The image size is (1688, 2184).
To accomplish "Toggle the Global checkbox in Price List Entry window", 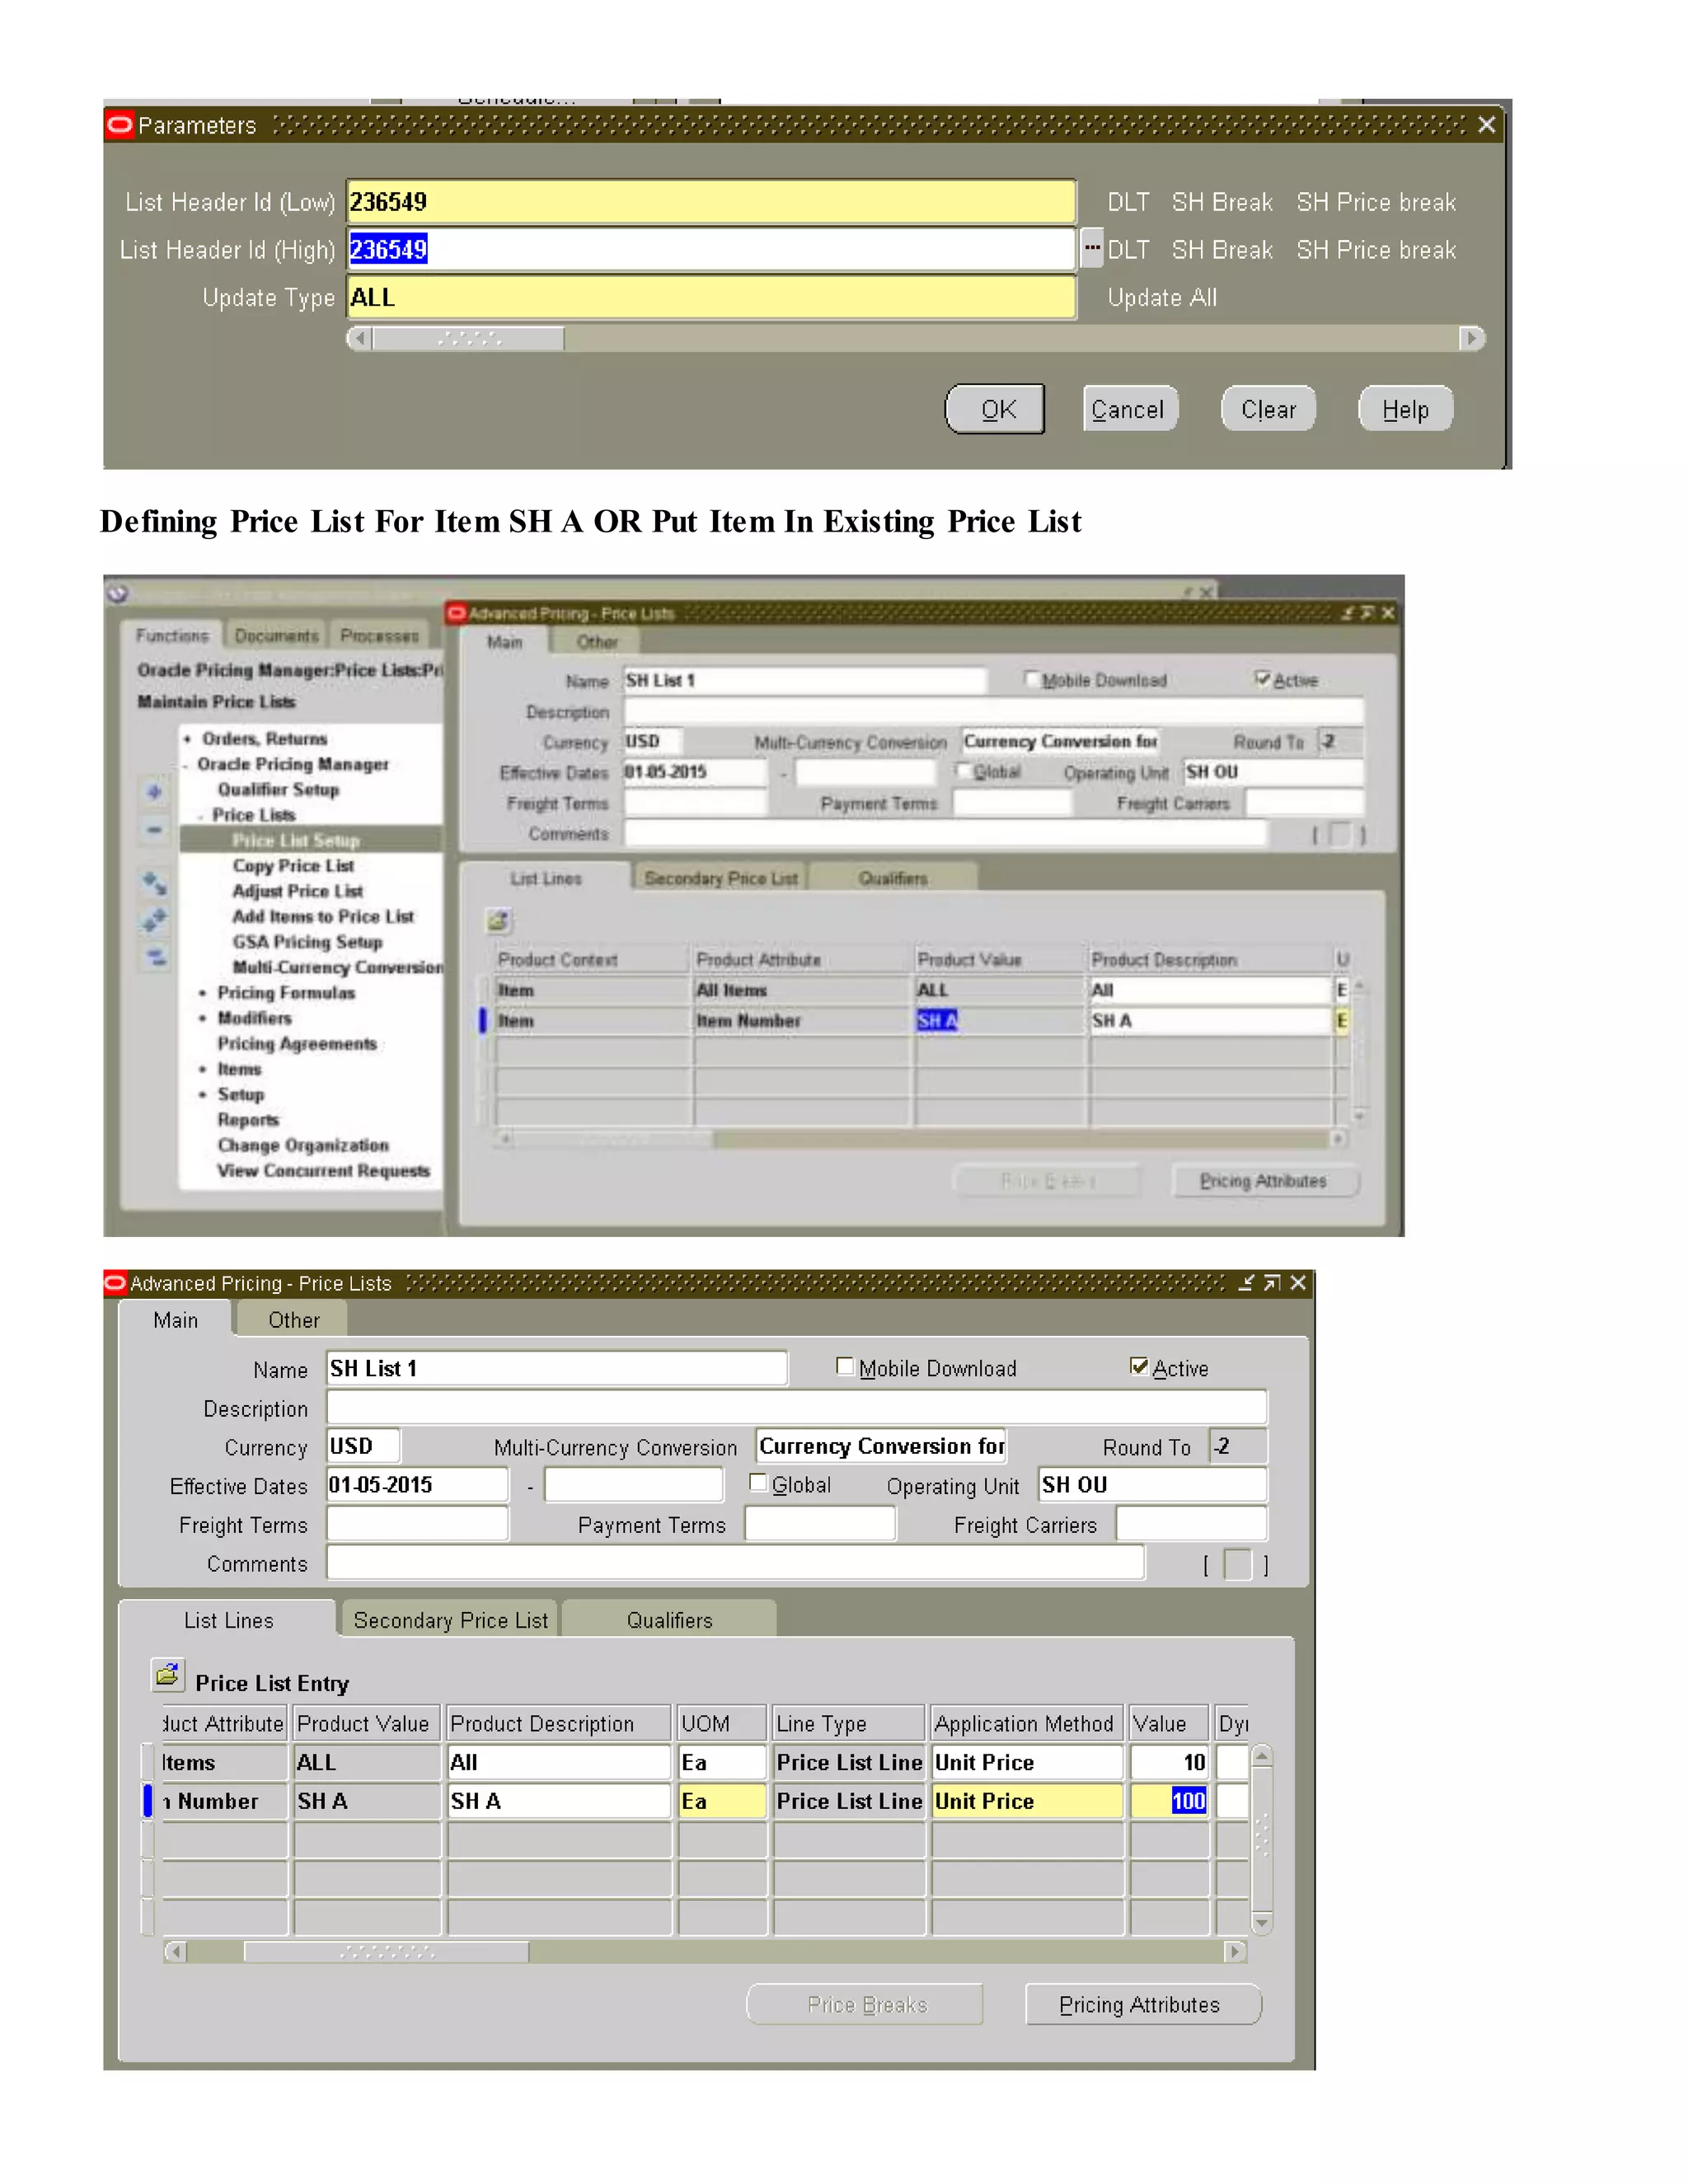I will (758, 1483).
